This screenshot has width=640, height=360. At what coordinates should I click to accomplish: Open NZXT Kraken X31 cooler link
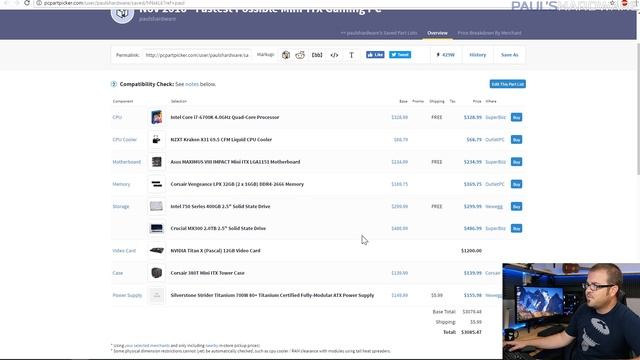[x=221, y=140]
